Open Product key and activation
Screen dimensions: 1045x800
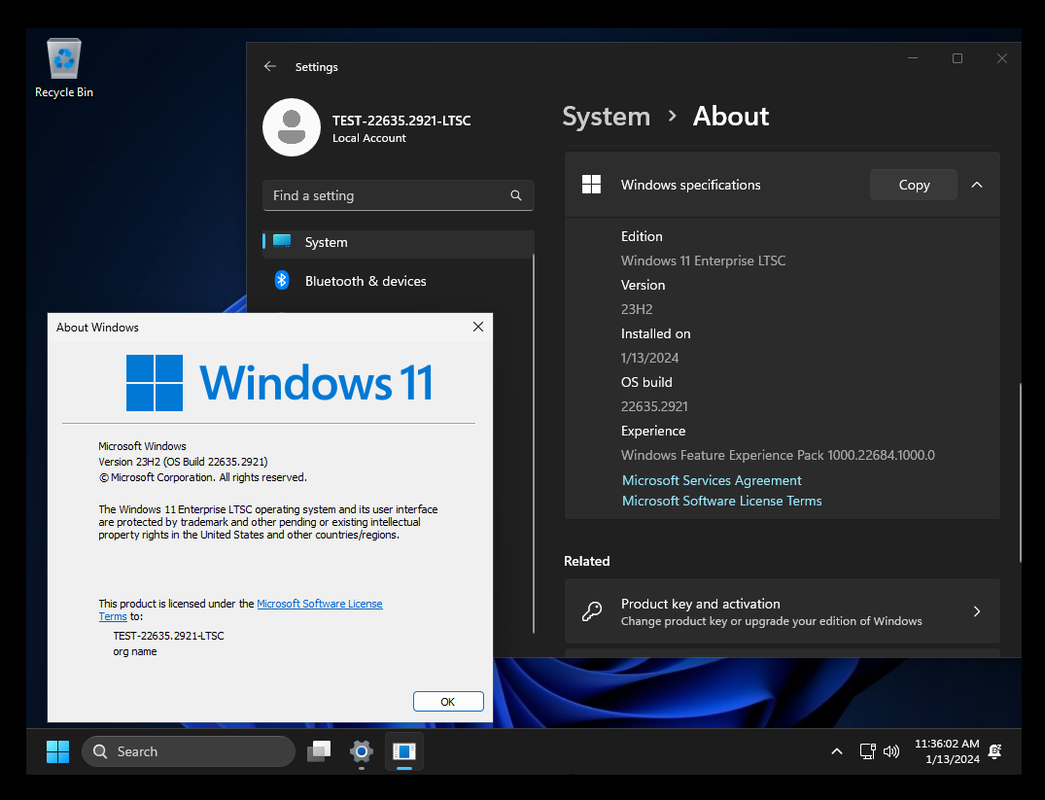(x=782, y=611)
